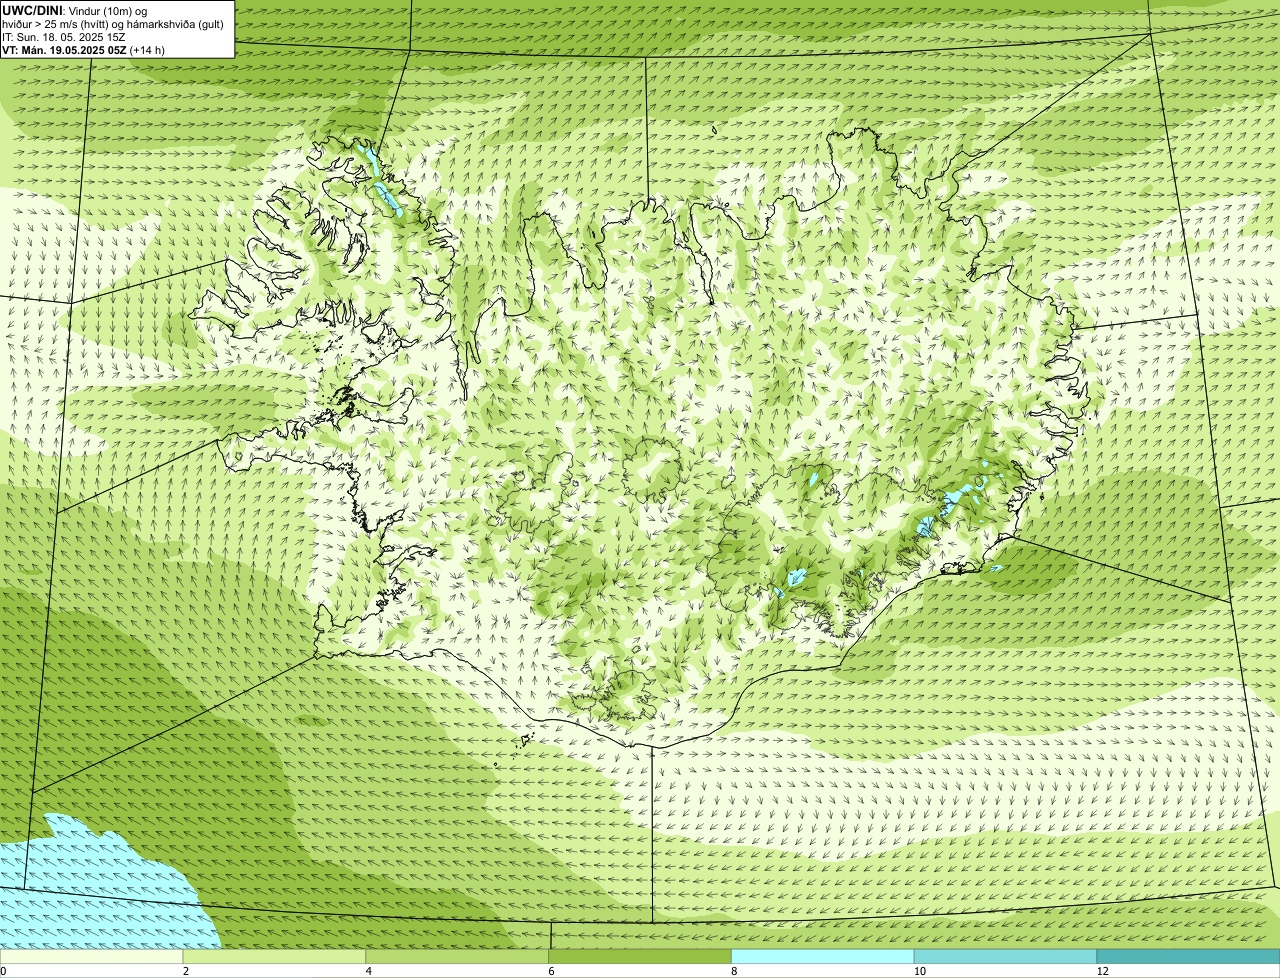Click the "2" label under the color scale
The width and height of the screenshot is (1280, 978).
[186, 971]
